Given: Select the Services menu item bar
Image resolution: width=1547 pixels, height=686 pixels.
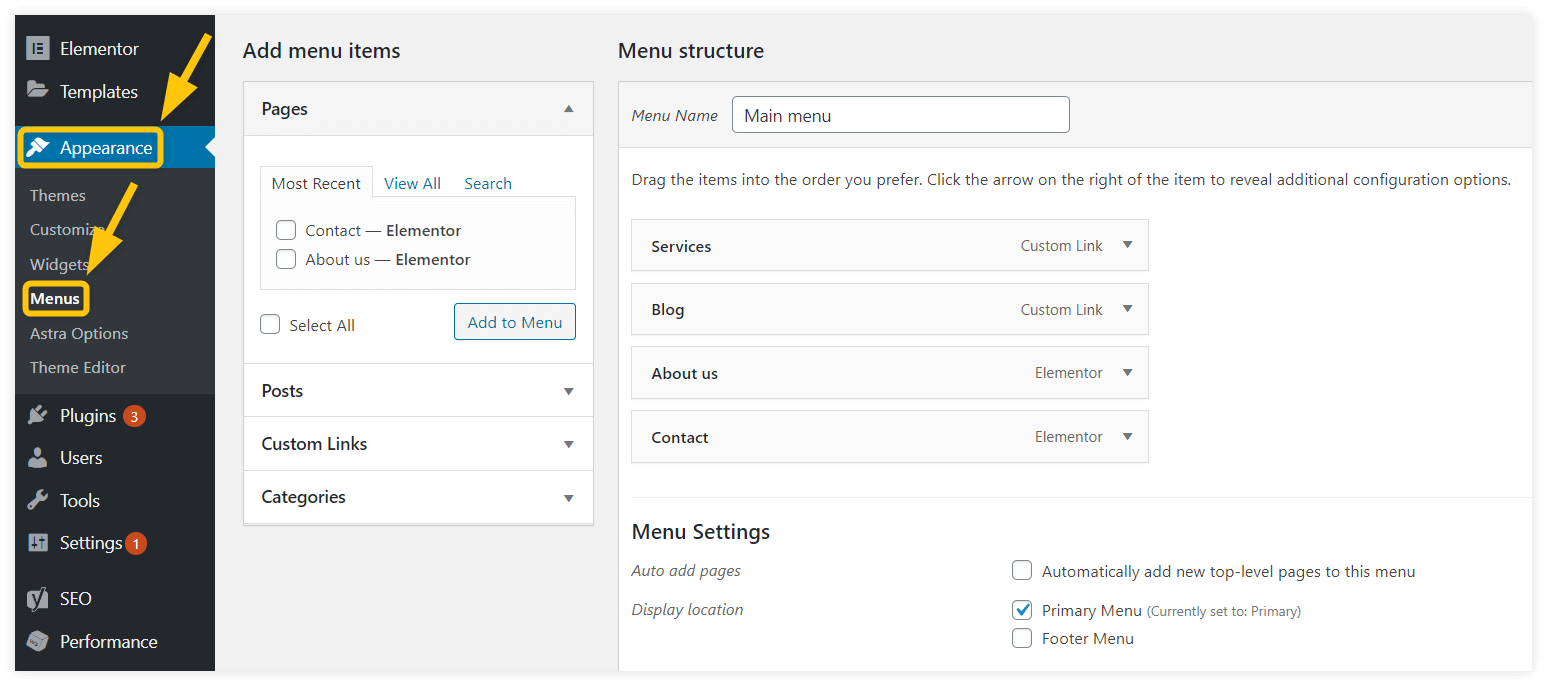Looking at the screenshot, I should pos(890,245).
